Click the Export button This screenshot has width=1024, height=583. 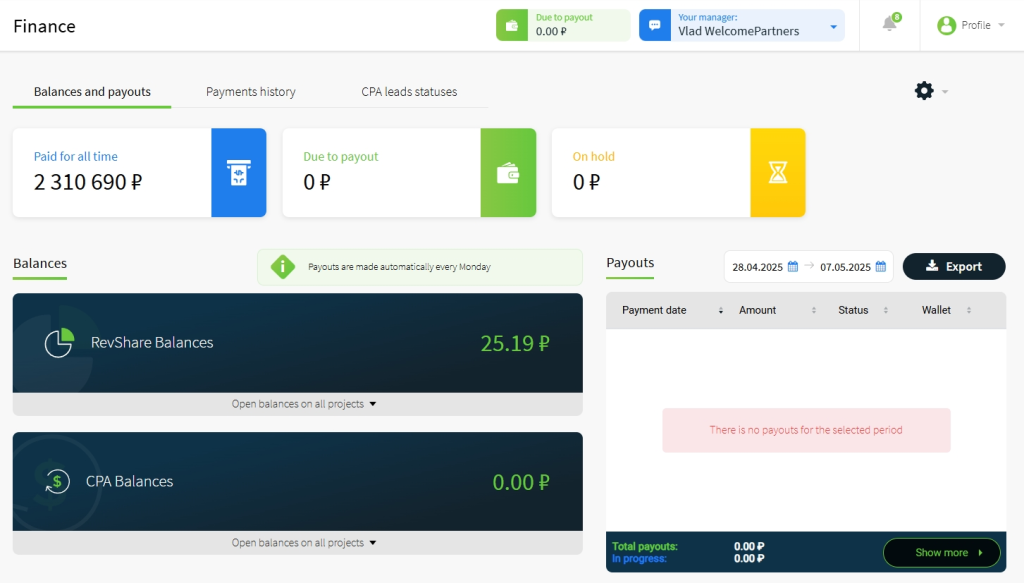[954, 266]
